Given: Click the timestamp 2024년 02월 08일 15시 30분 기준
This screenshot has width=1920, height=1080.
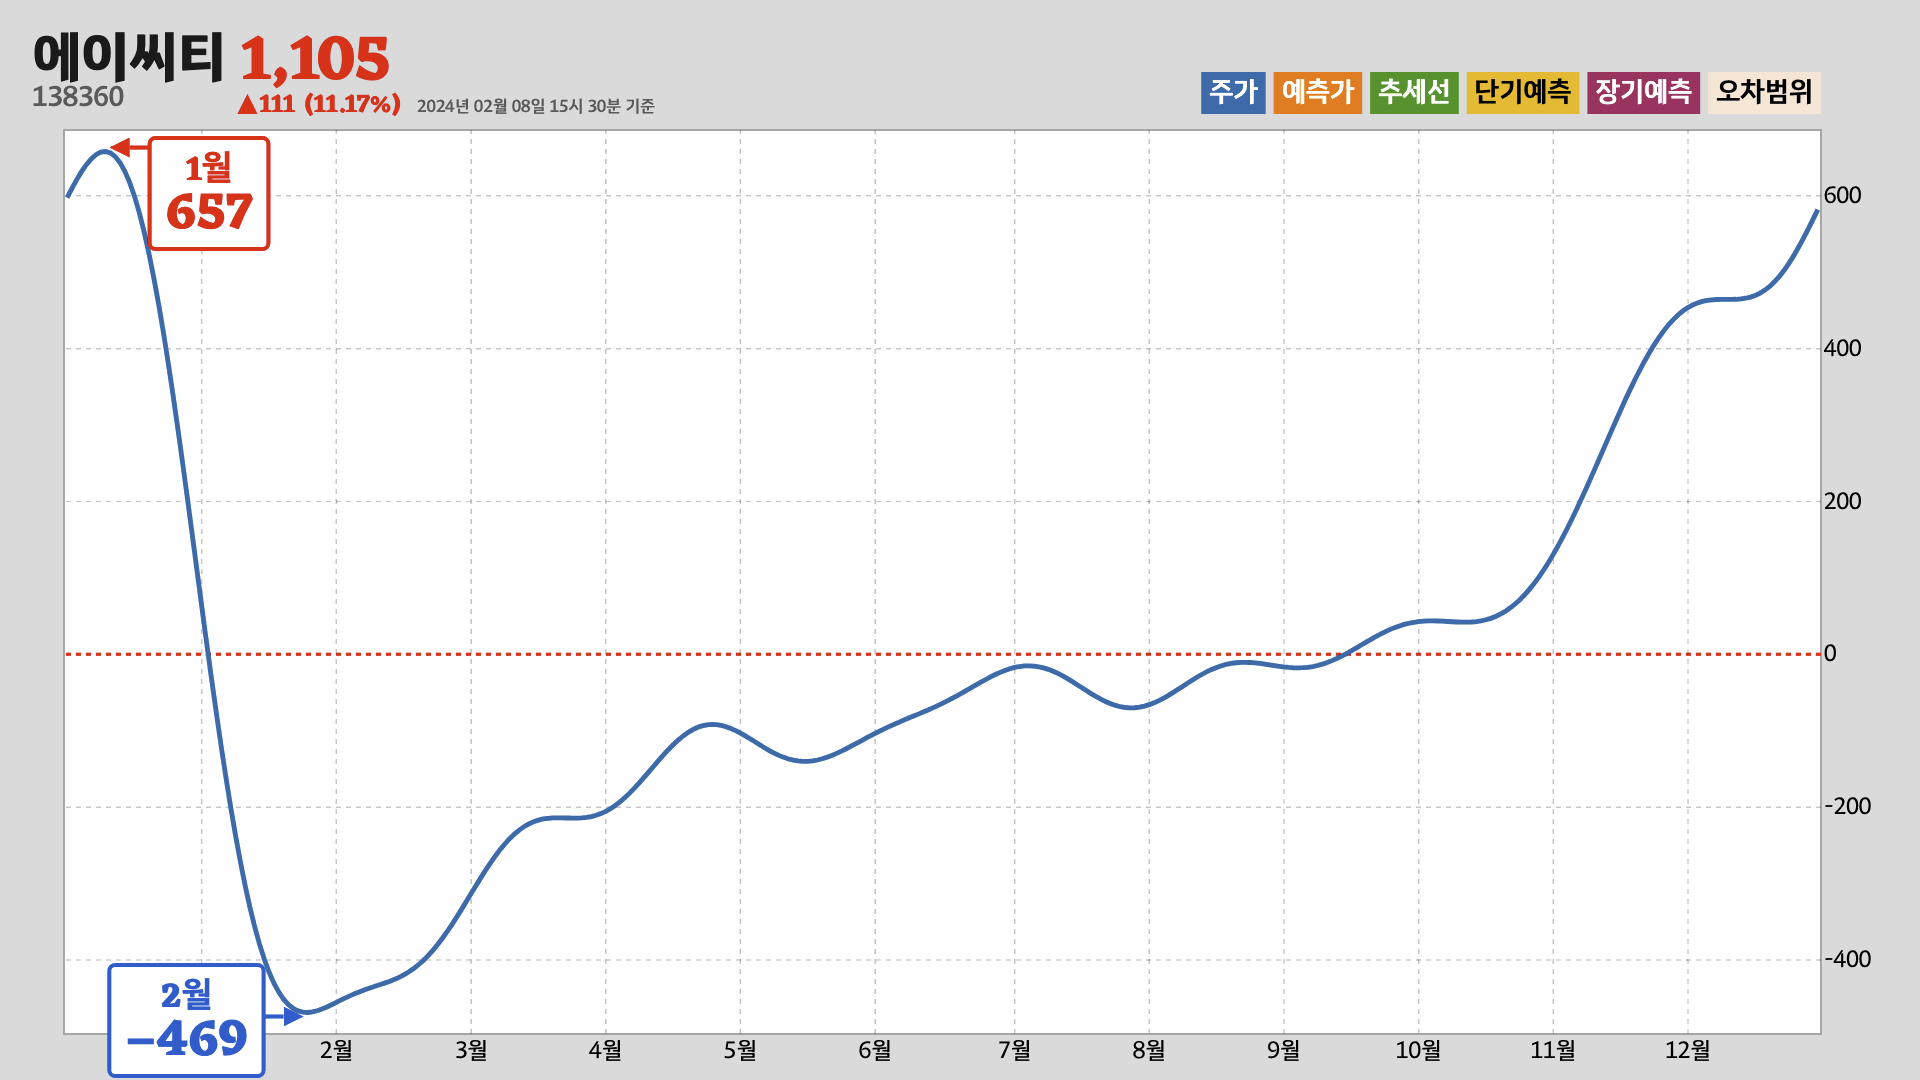Looking at the screenshot, I should 535,106.
